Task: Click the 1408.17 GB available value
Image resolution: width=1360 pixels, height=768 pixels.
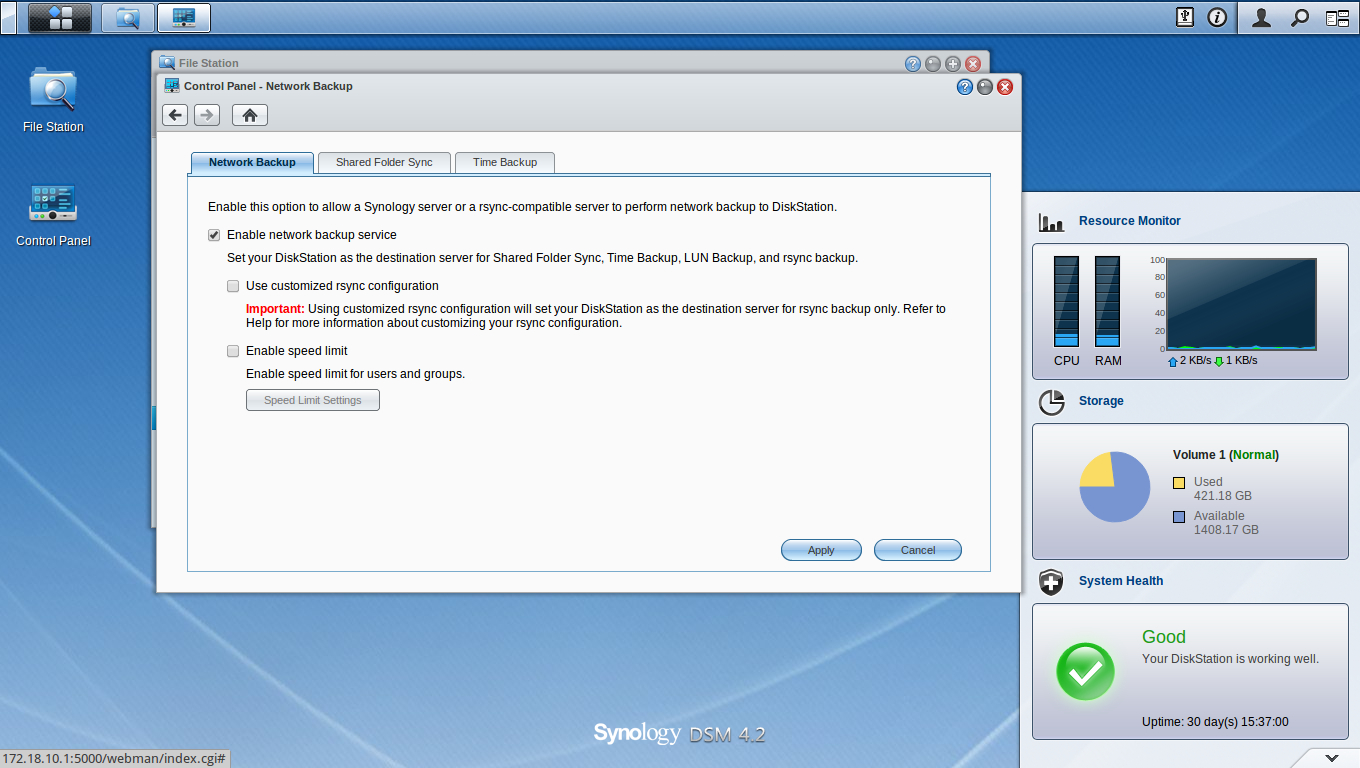Action: (1226, 530)
